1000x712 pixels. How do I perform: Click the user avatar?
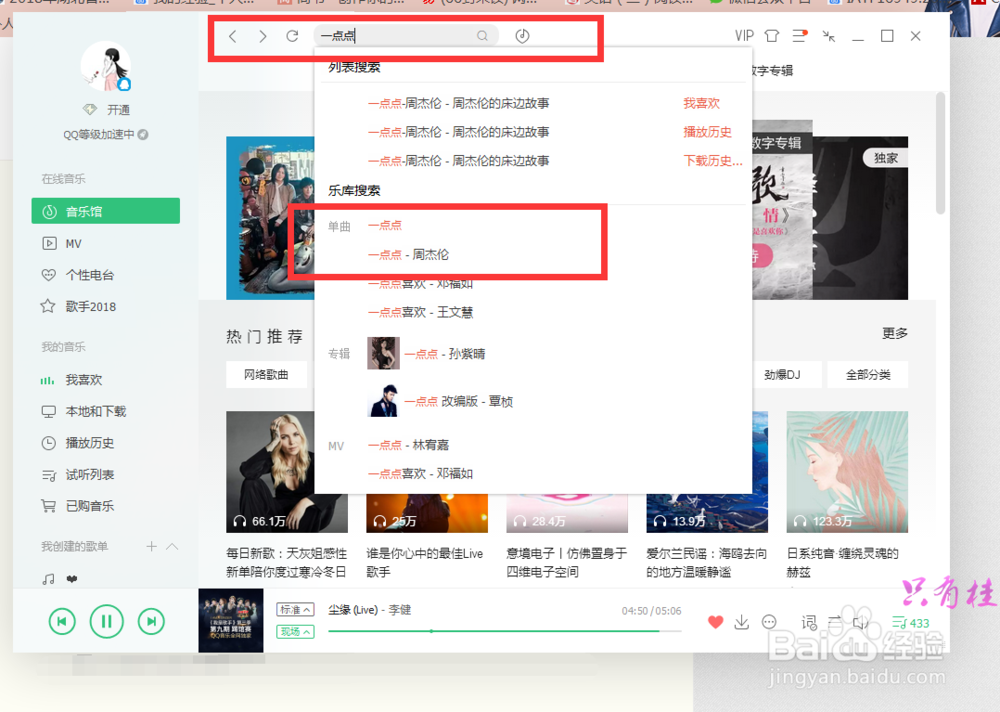tap(106, 66)
